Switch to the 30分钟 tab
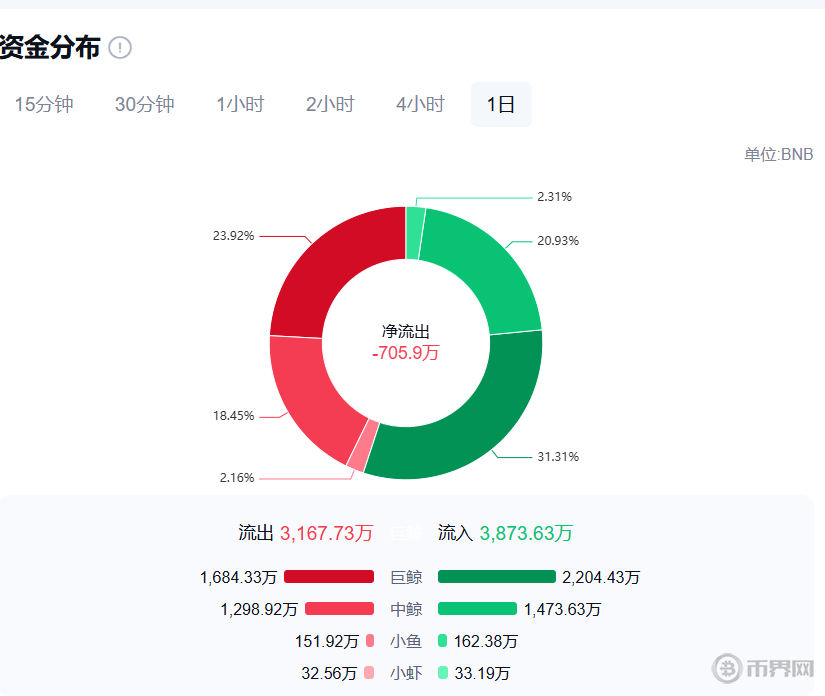 click(x=144, y=104)
